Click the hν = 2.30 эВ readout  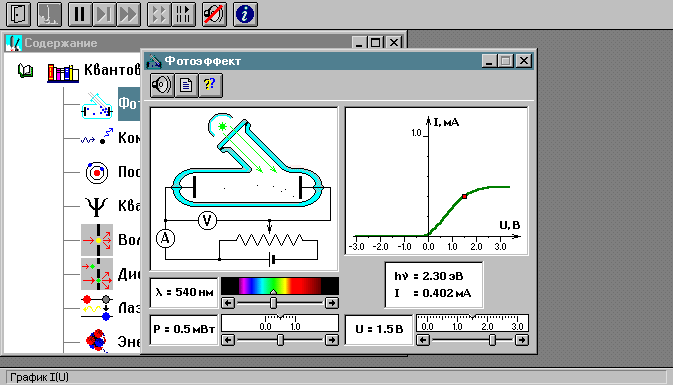(429, 276)
